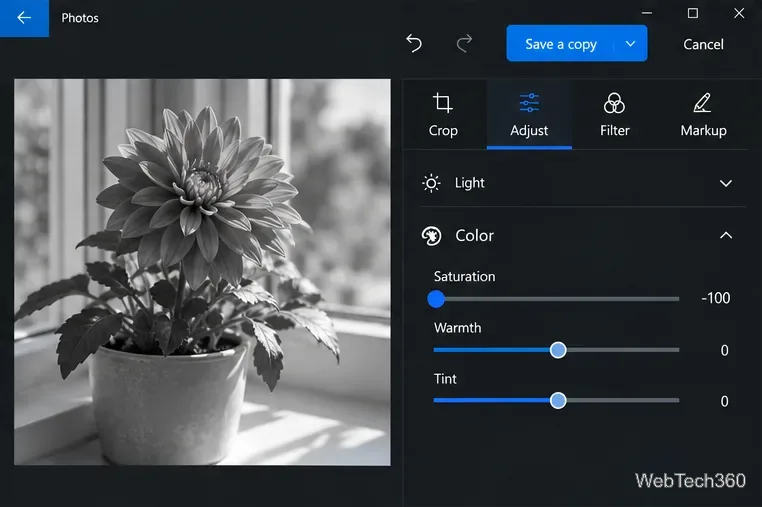
Task: Open the Save a copy dropdown arrow
Action: pos(630,44)
